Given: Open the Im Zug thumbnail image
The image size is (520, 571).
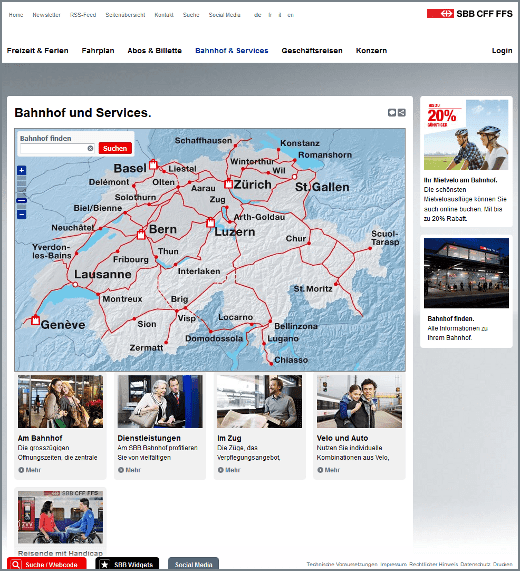Looking at the screenshot, I should 259,401.
